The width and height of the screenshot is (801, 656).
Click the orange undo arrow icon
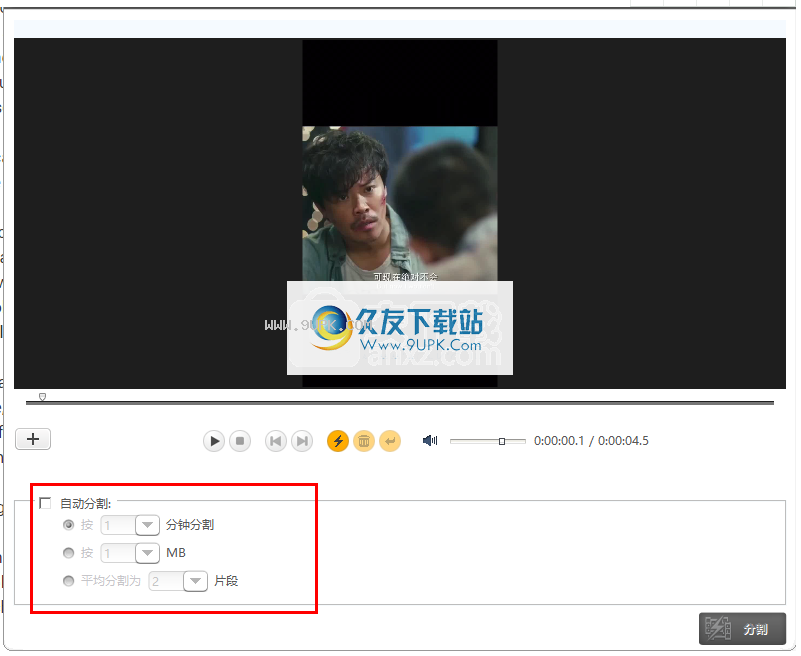[390, 441]
